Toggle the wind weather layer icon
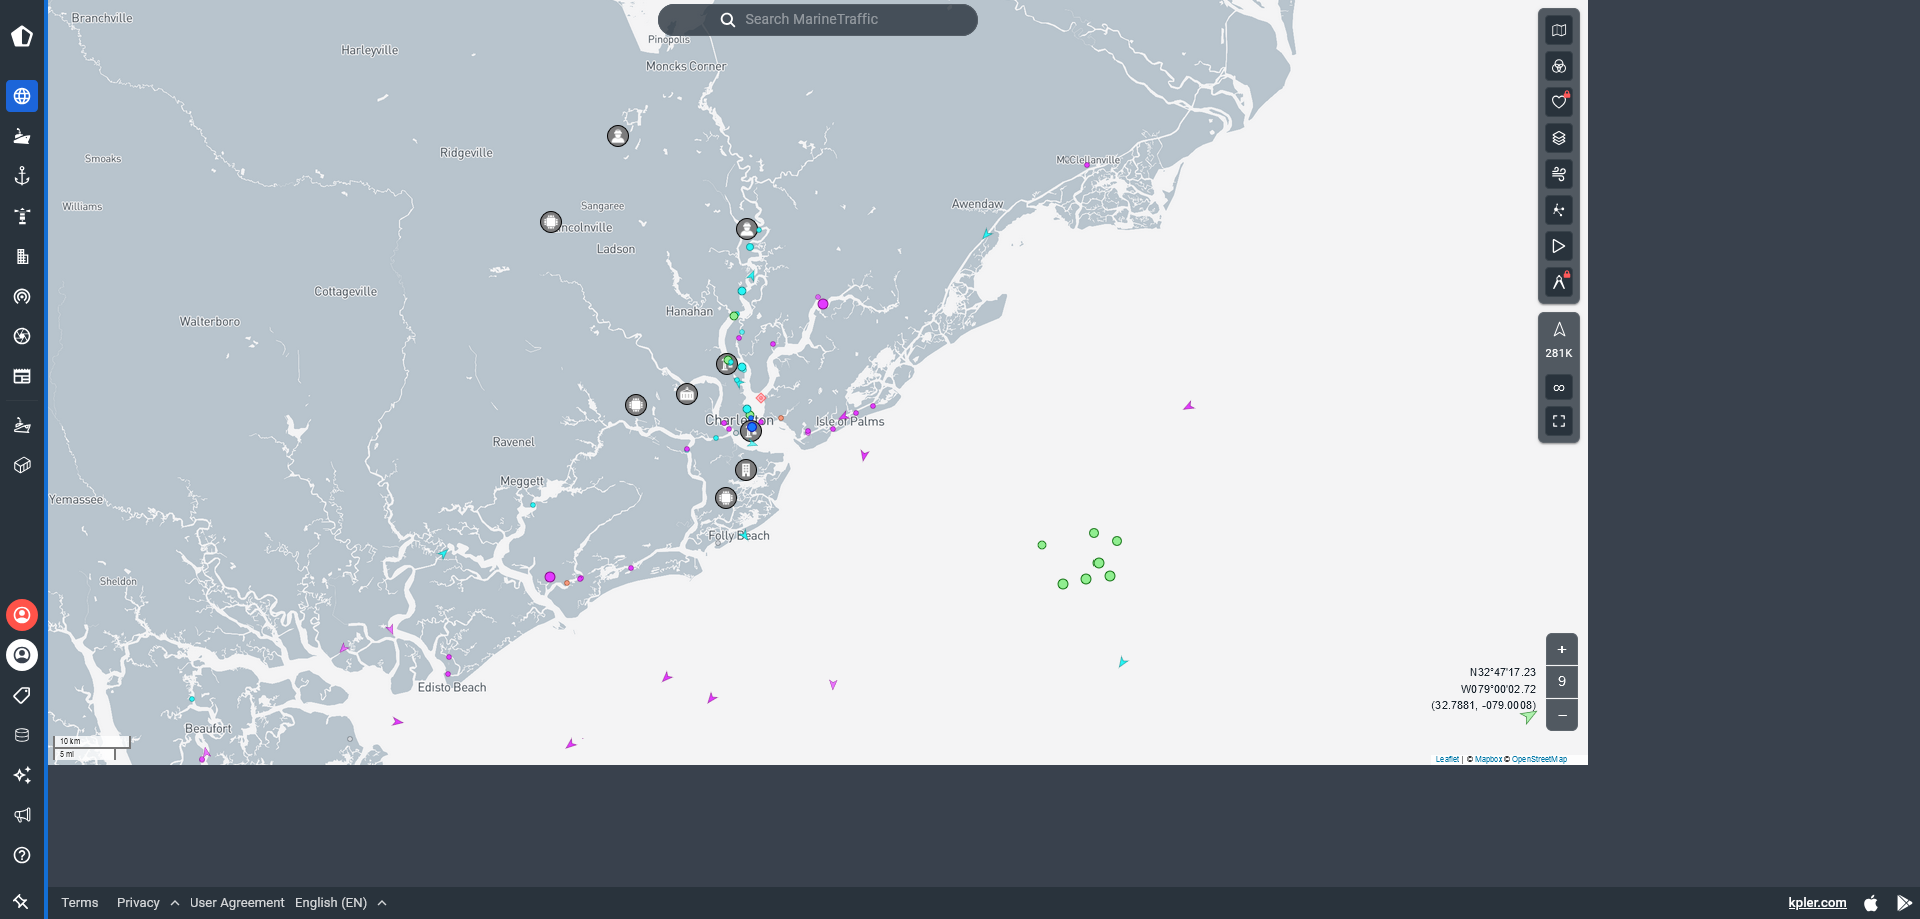The width and height of the screenshot is (1920, 919). [1559, 174]
